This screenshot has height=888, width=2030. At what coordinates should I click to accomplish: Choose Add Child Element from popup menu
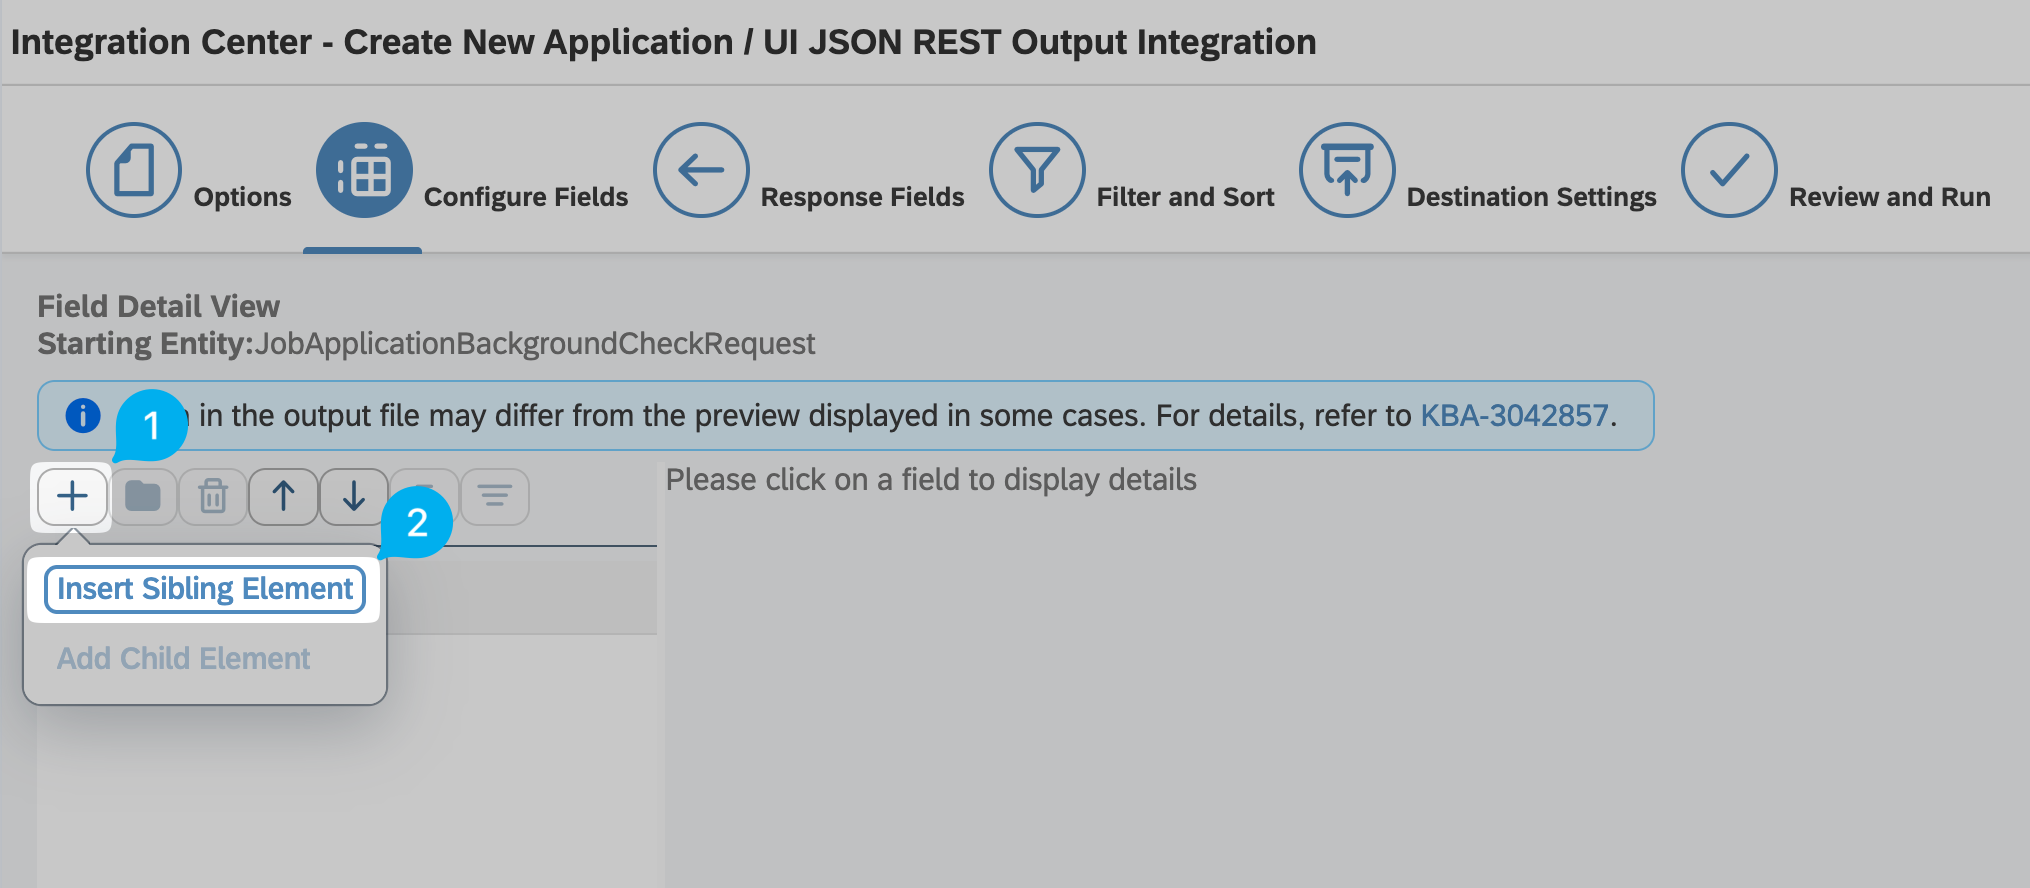(x=184, y=659)
